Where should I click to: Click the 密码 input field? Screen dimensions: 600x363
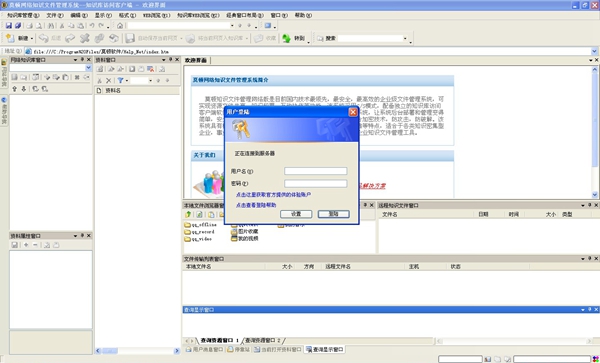[316, 183]
